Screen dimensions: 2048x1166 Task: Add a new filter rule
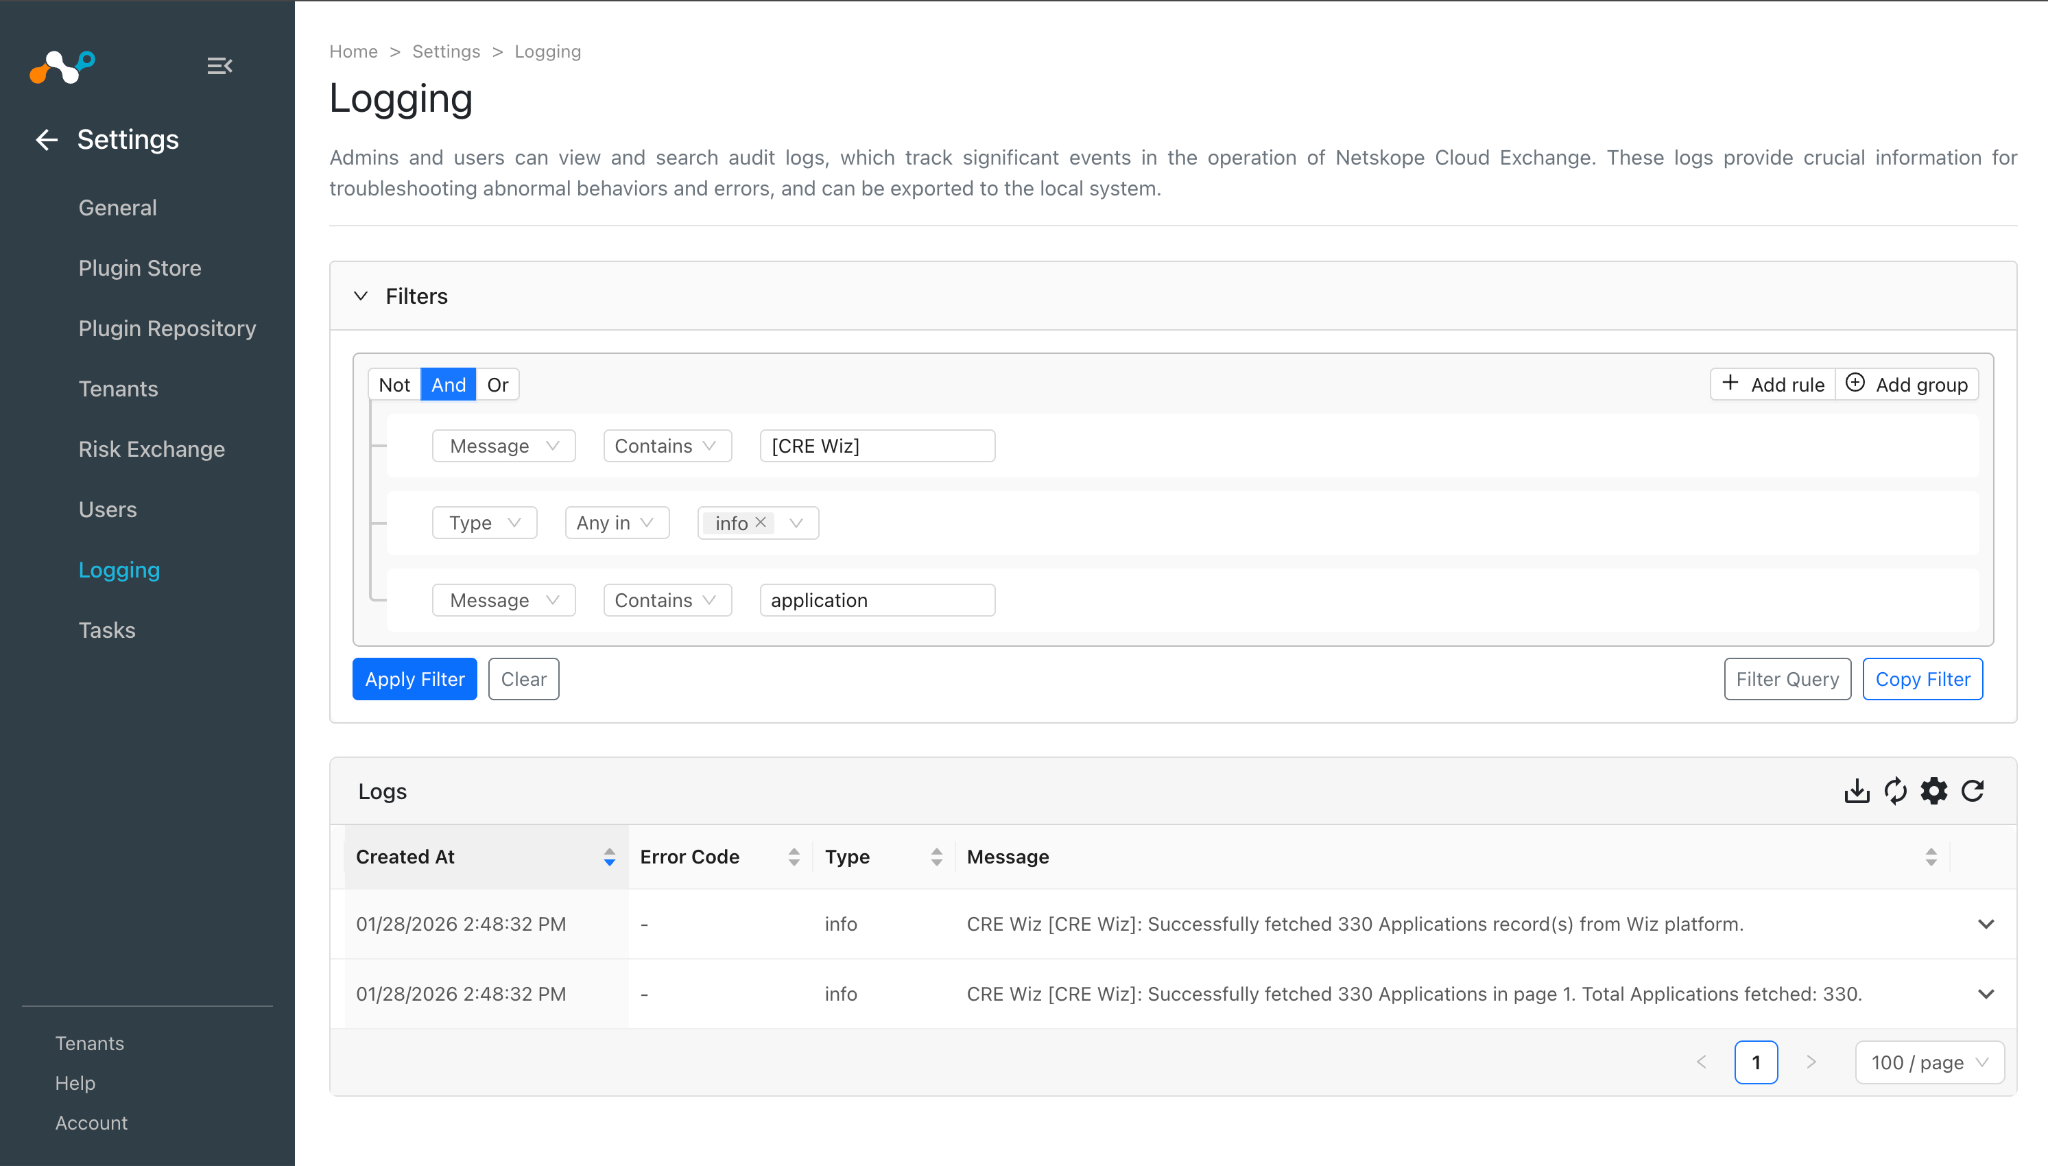click(x=1773, y=385)
